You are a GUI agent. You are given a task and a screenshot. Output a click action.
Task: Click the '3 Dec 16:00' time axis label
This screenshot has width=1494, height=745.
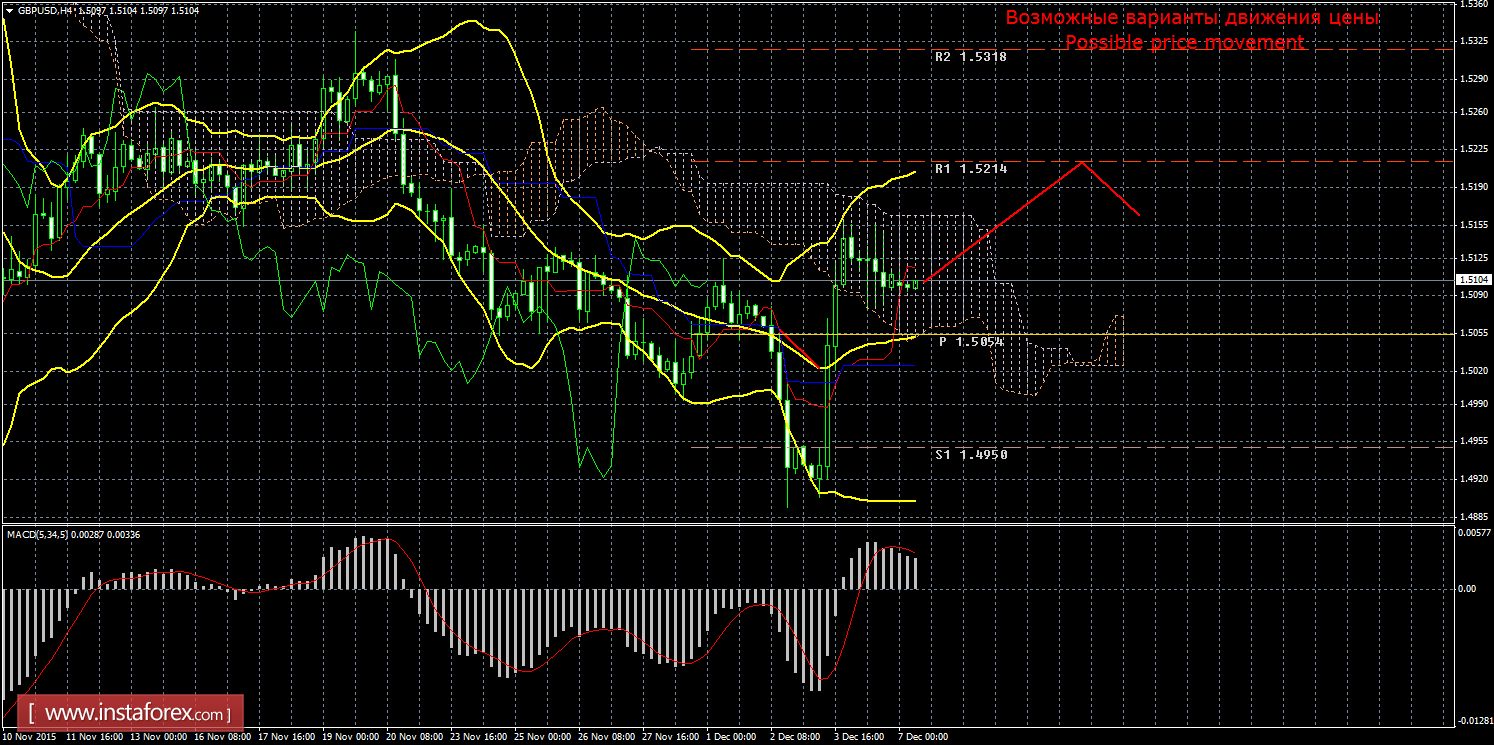pos(860,737)
